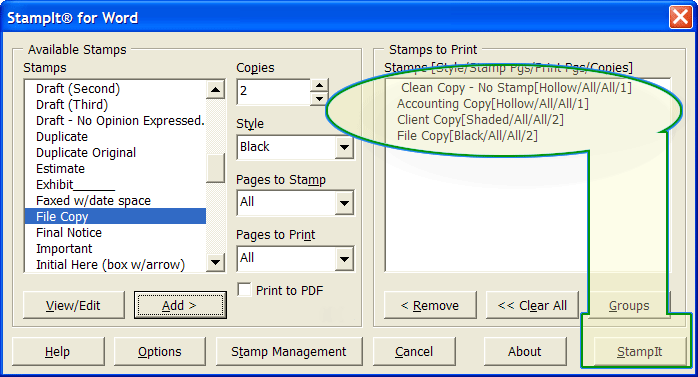Image resolution: width=698 pixels, height=377 pixels.
Task: Decrease Copies with the down spinner
Action: [319, 98]
